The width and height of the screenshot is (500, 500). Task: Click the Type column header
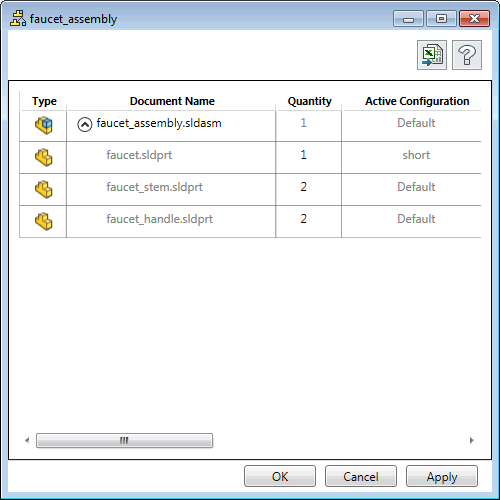[x=44, y=101]
